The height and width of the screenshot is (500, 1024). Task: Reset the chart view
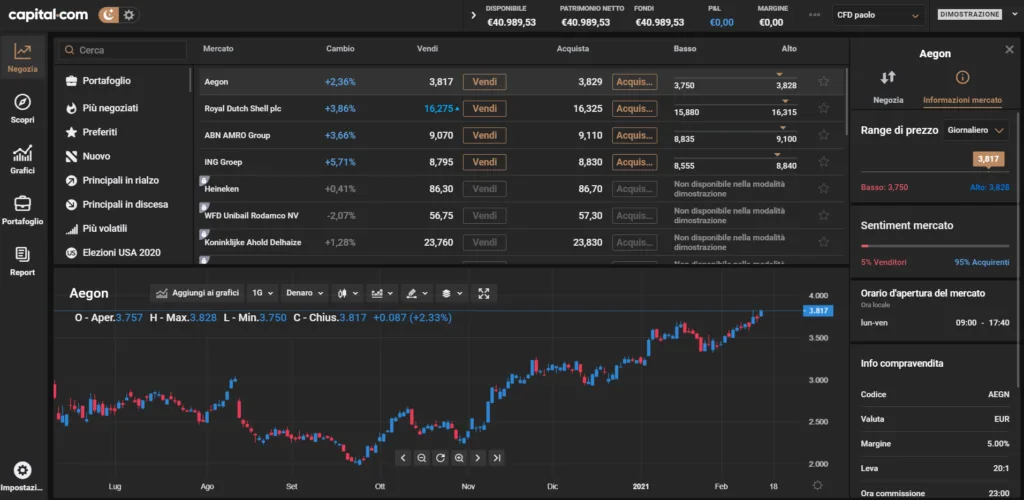click(x=441, y=458)
